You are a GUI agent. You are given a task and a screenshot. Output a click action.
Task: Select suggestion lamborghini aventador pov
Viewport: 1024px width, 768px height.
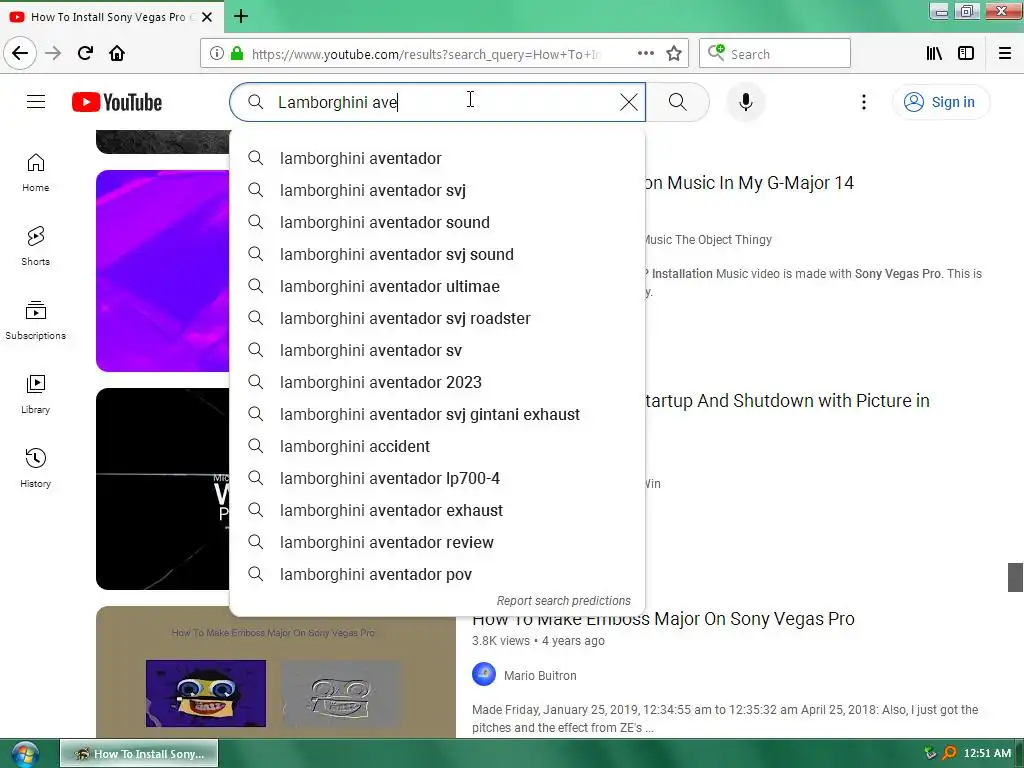click(437, 574)
